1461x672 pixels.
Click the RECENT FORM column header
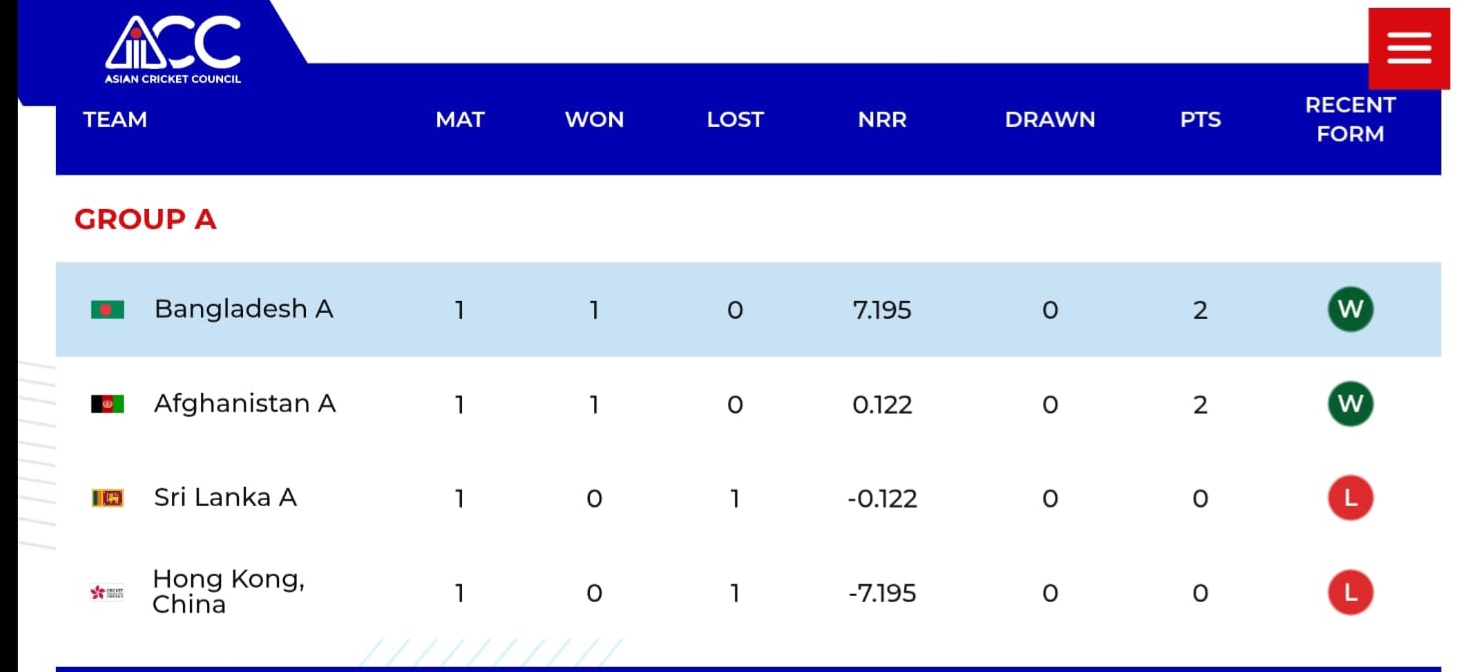(1349, 120)
